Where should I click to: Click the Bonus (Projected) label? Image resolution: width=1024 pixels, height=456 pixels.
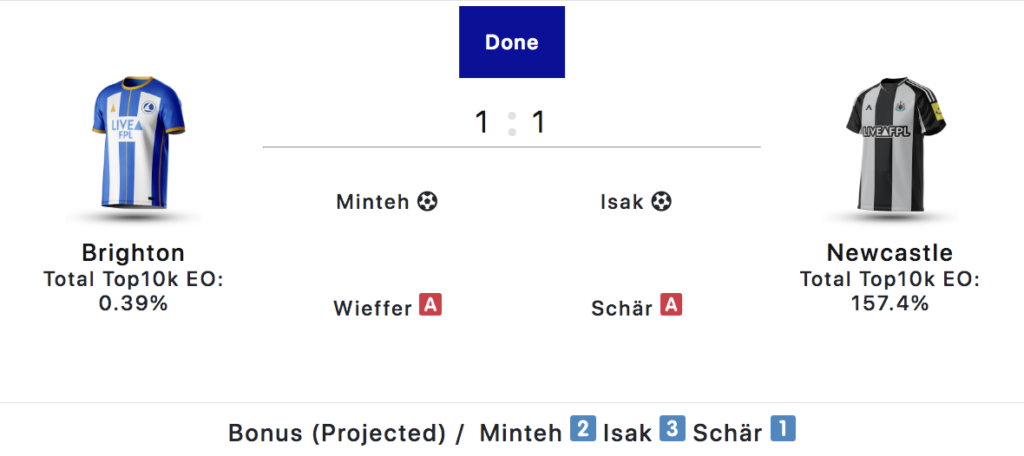point(337,433)
